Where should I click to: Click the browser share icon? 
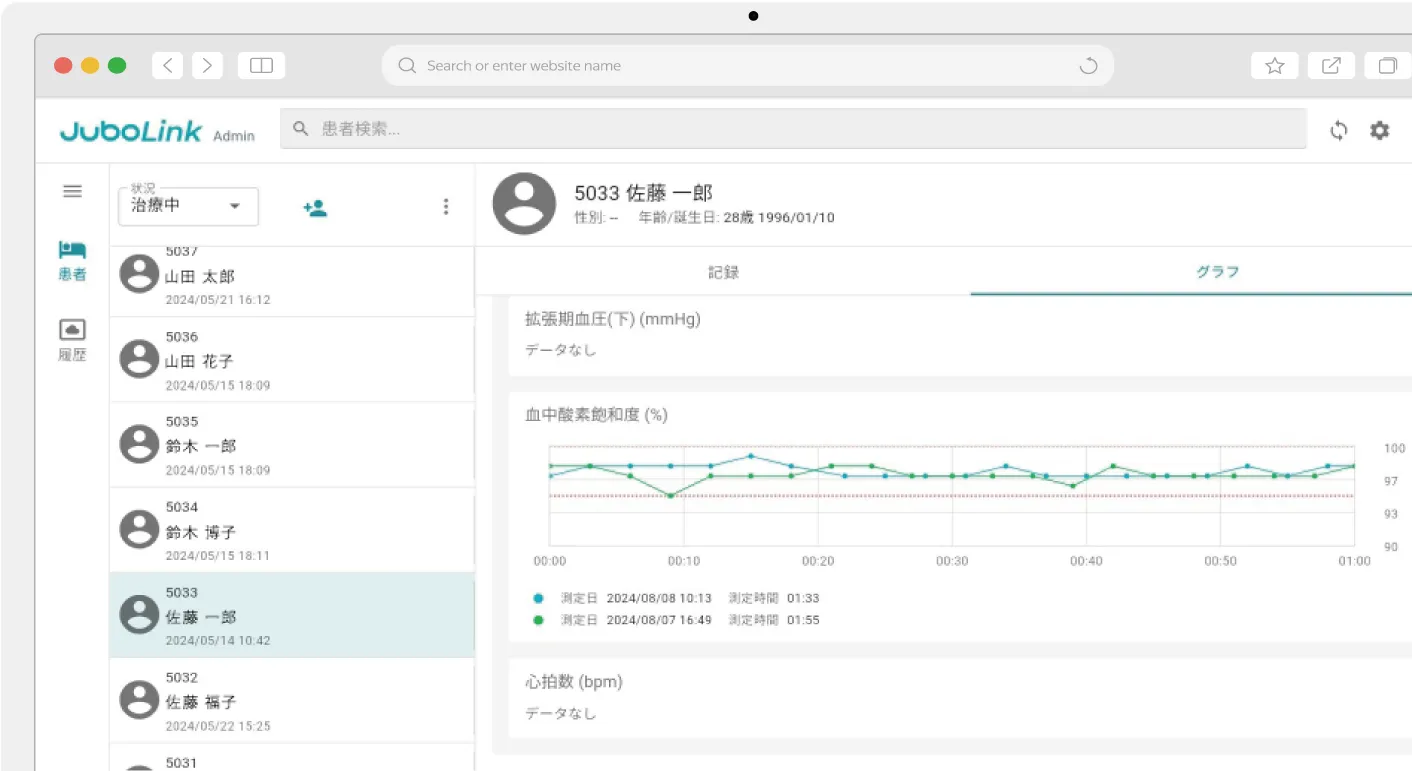1331,66
